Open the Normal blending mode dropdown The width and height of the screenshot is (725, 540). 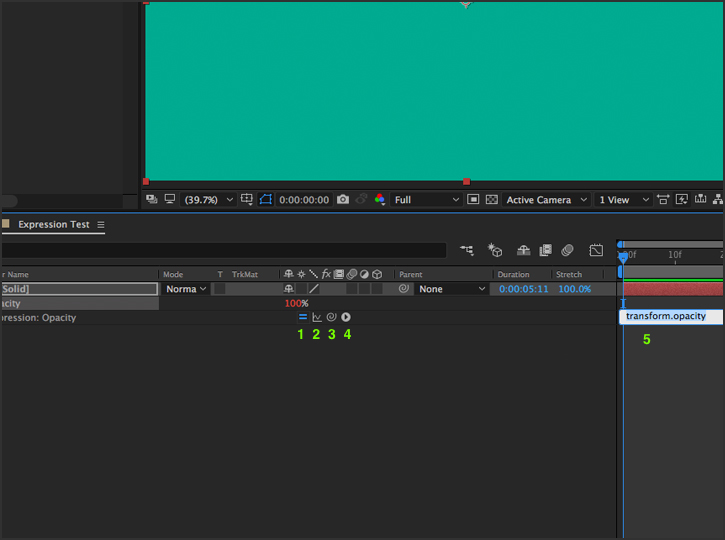(x=185, y=289)
